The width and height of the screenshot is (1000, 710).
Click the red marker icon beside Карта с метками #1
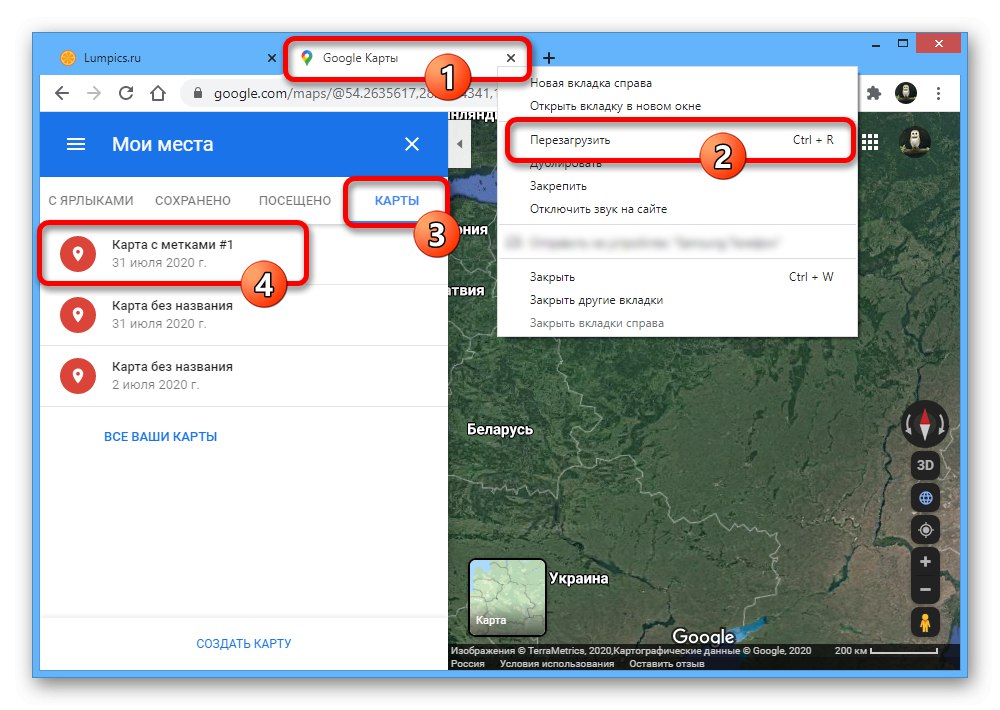pos(77,253)
